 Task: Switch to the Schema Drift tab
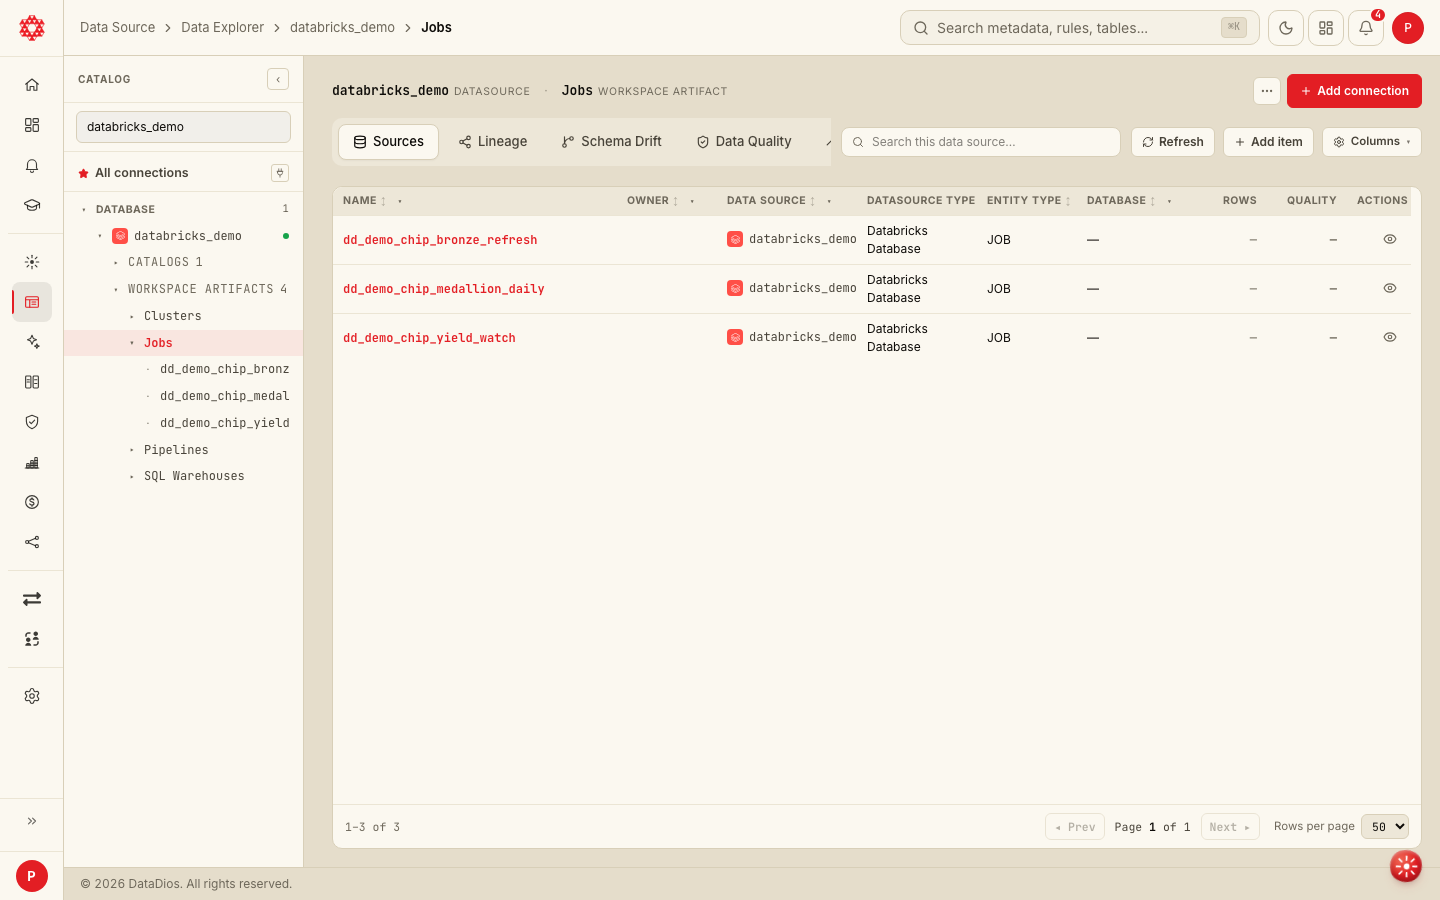(x=612, y=142)
